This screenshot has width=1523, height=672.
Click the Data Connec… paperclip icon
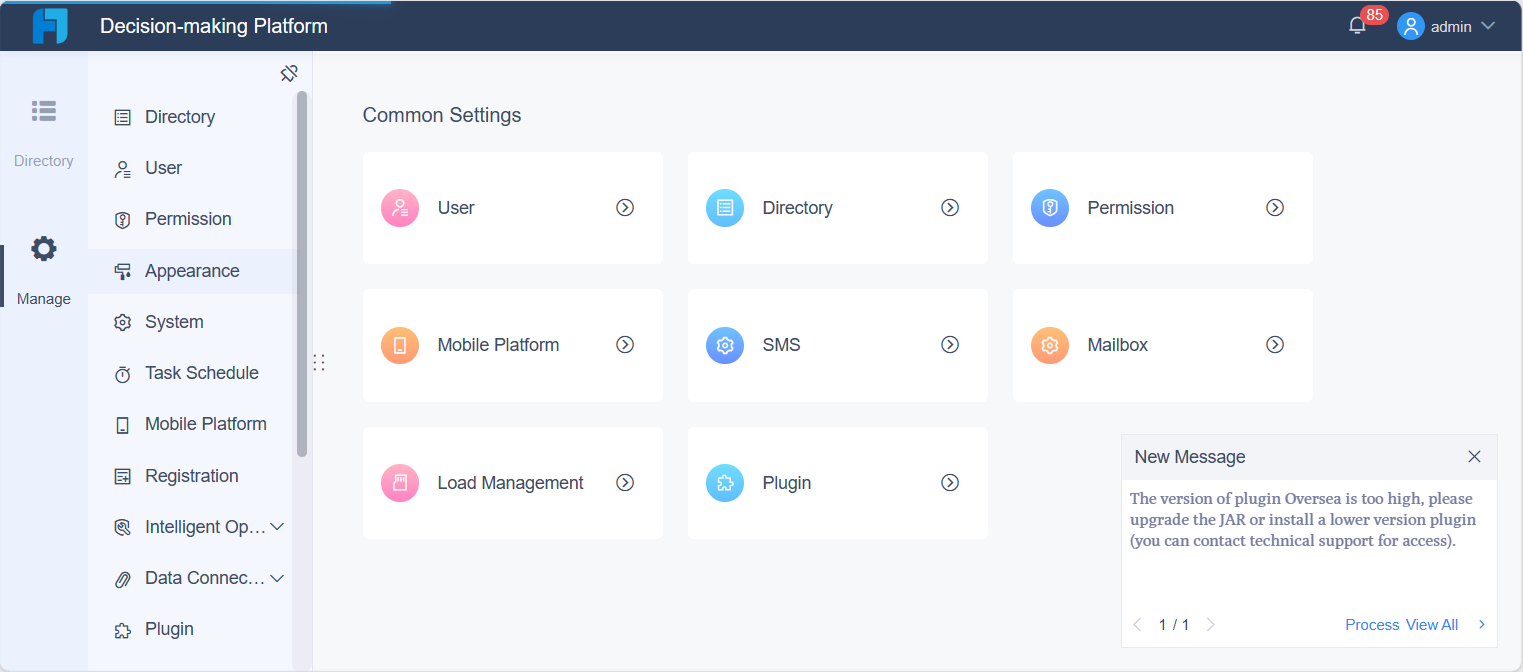[123, 579]
